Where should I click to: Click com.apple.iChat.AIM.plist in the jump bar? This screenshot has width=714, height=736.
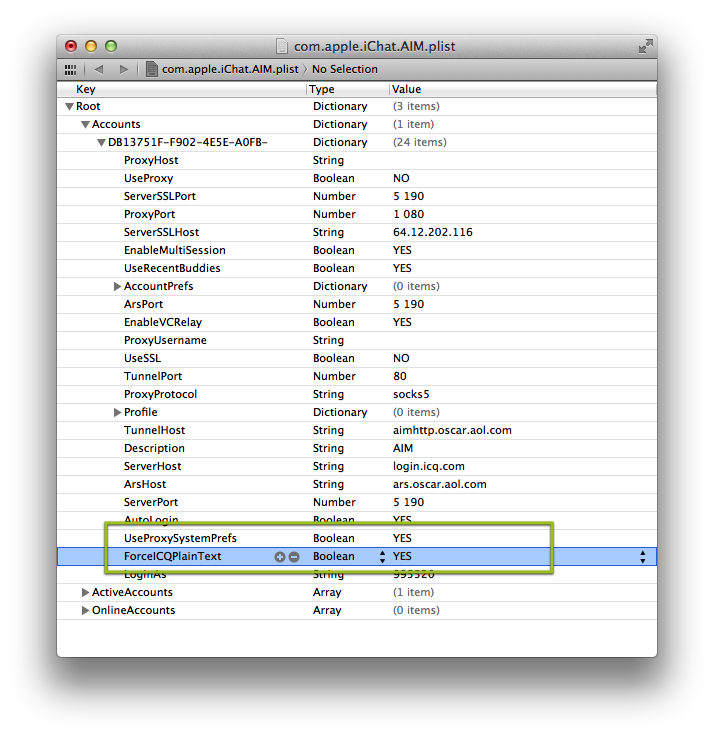230,69
